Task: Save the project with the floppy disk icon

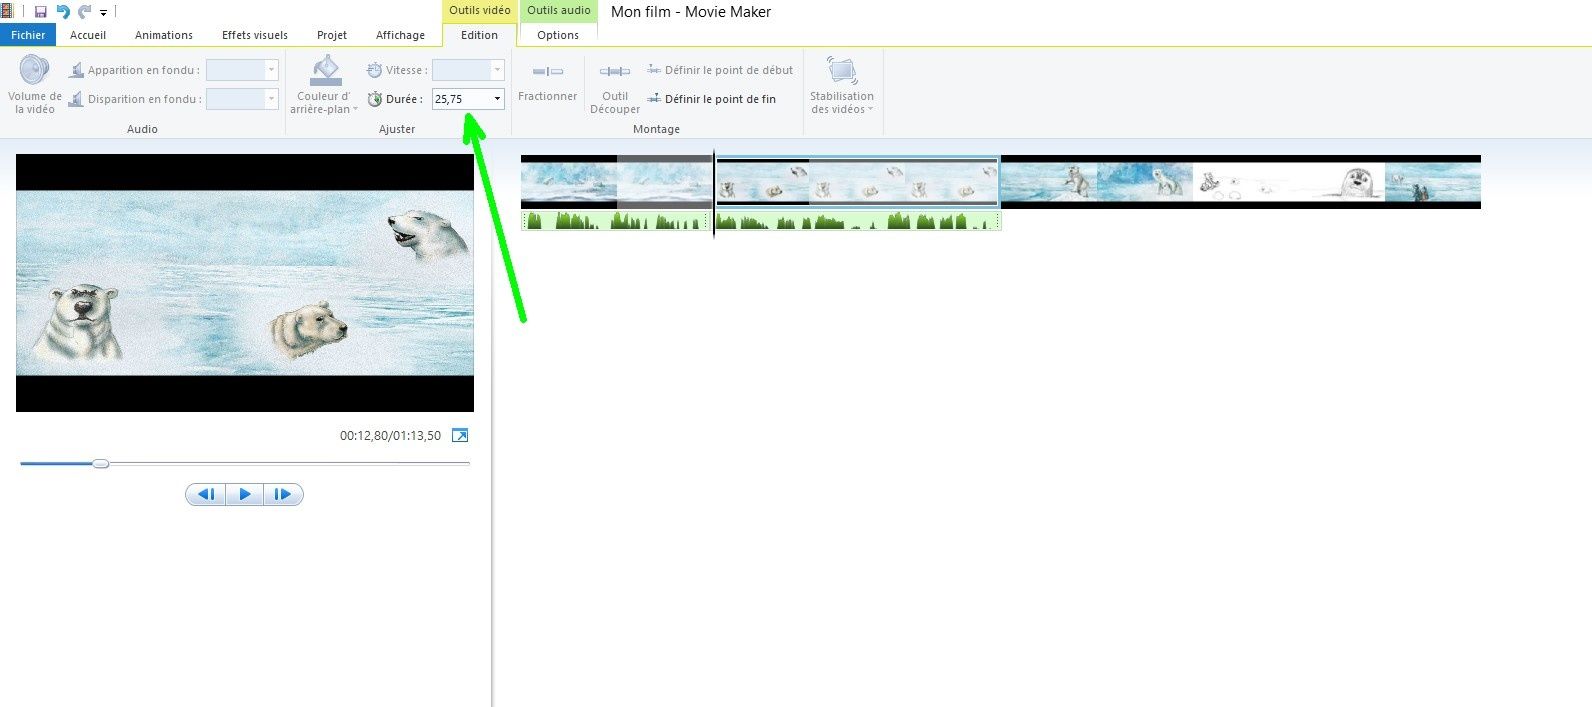Action: pyautogui.click(x=41, y=12)
